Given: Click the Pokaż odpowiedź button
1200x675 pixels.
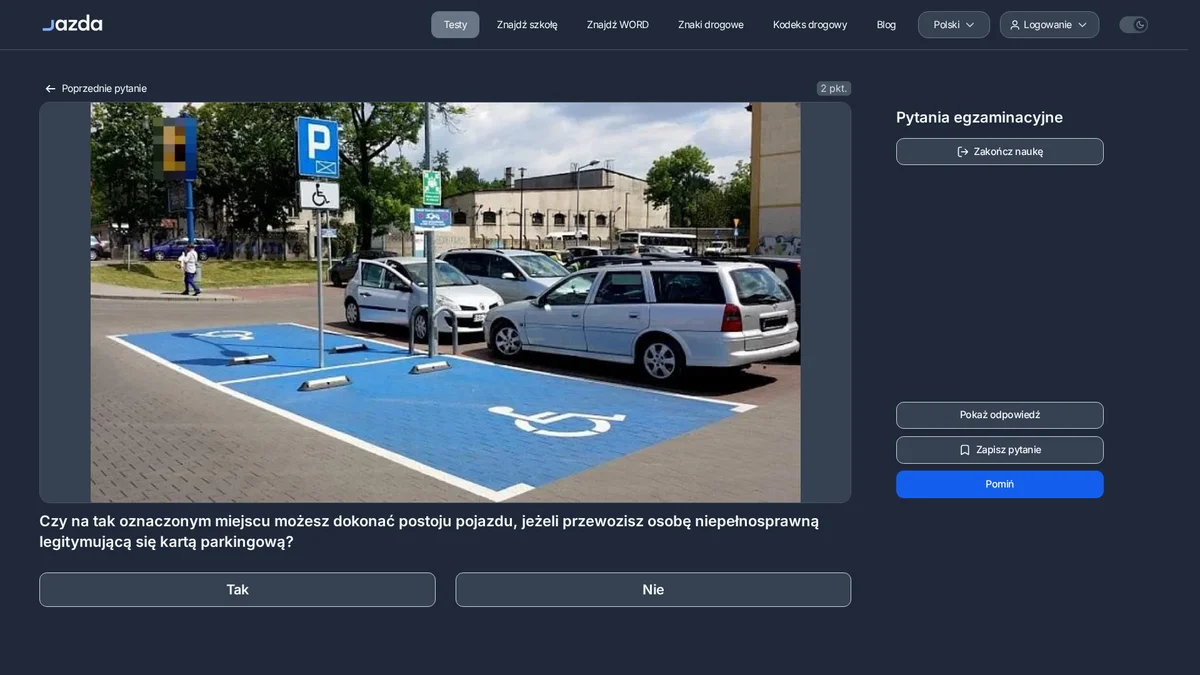Looking at the screenshot, I should tap(1000, 415).
